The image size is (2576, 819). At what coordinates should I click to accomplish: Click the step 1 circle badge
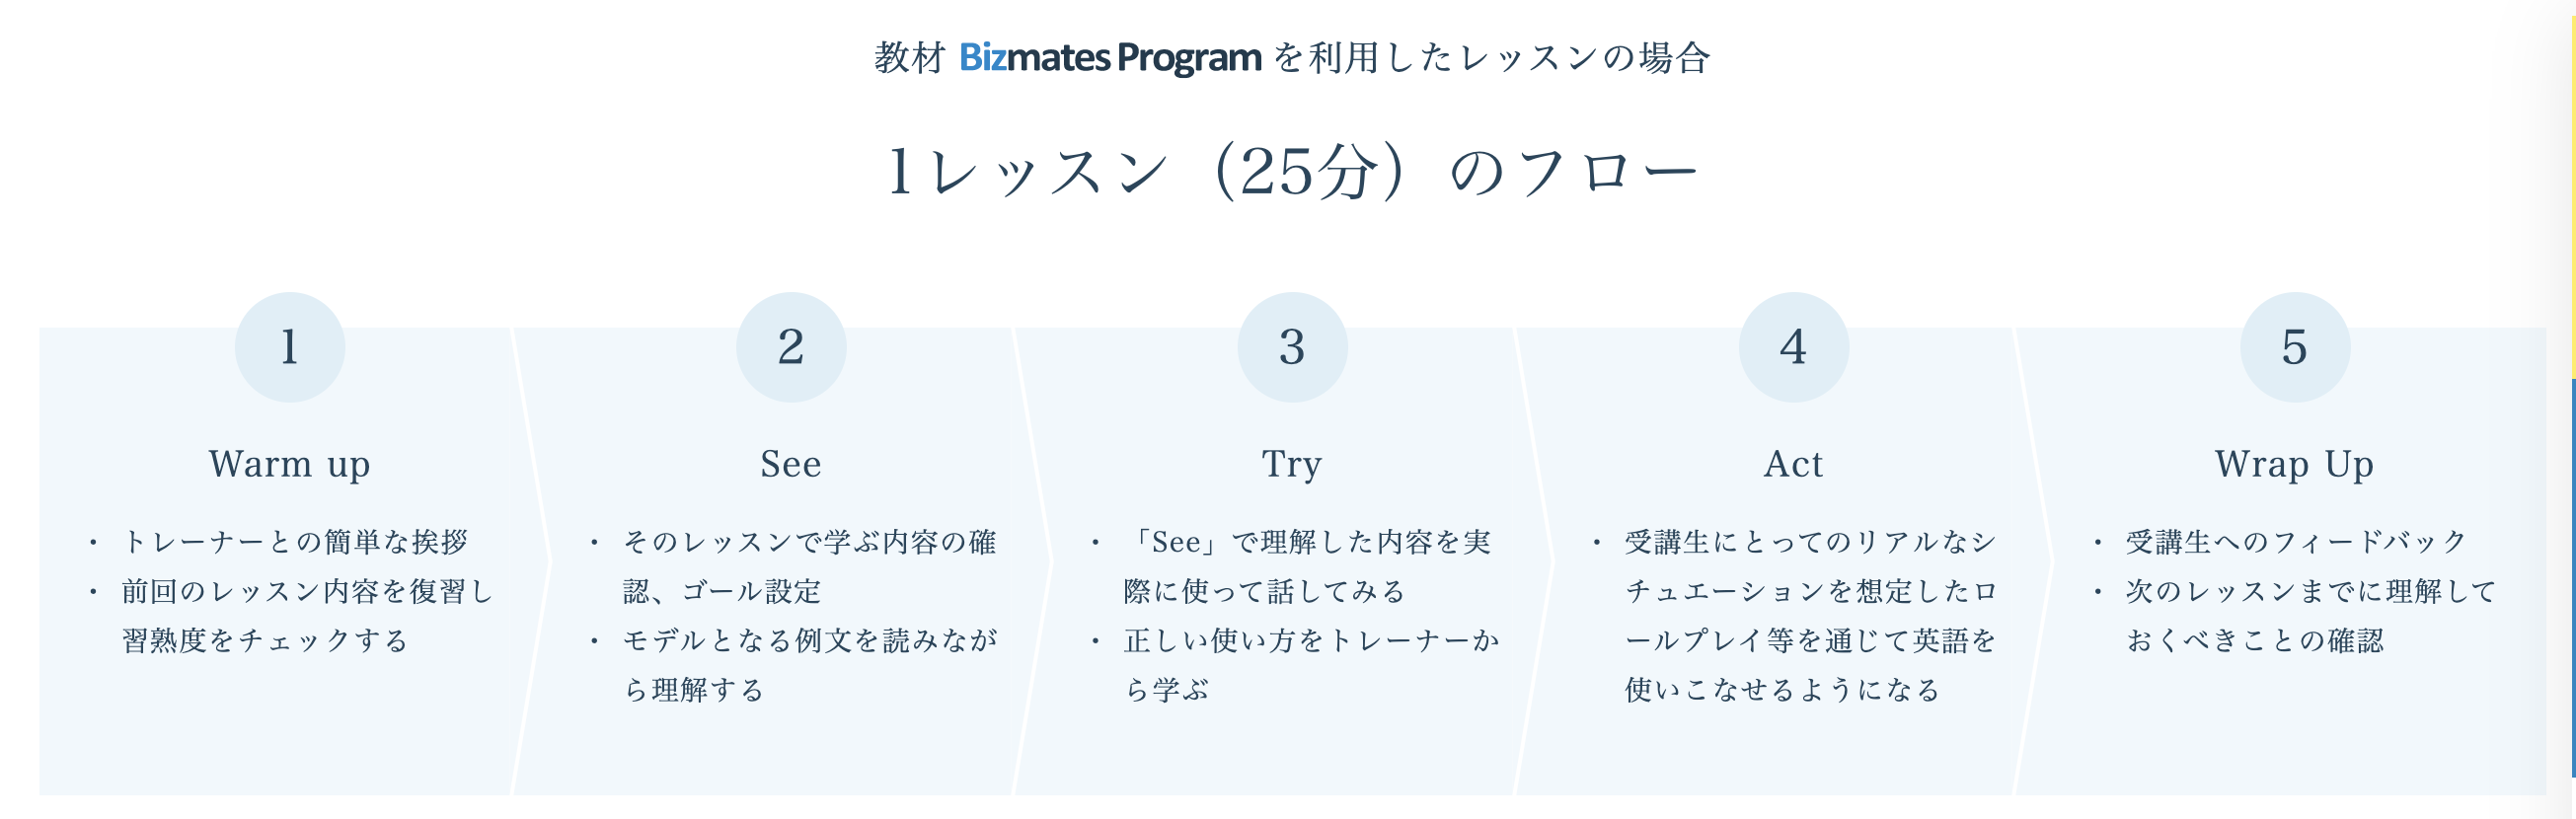290,347
